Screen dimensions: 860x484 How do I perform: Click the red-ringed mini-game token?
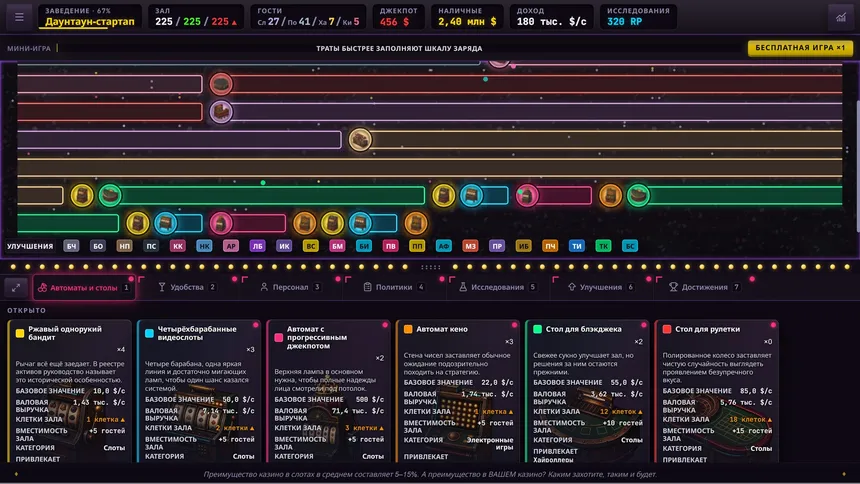[x=221, y=84]
